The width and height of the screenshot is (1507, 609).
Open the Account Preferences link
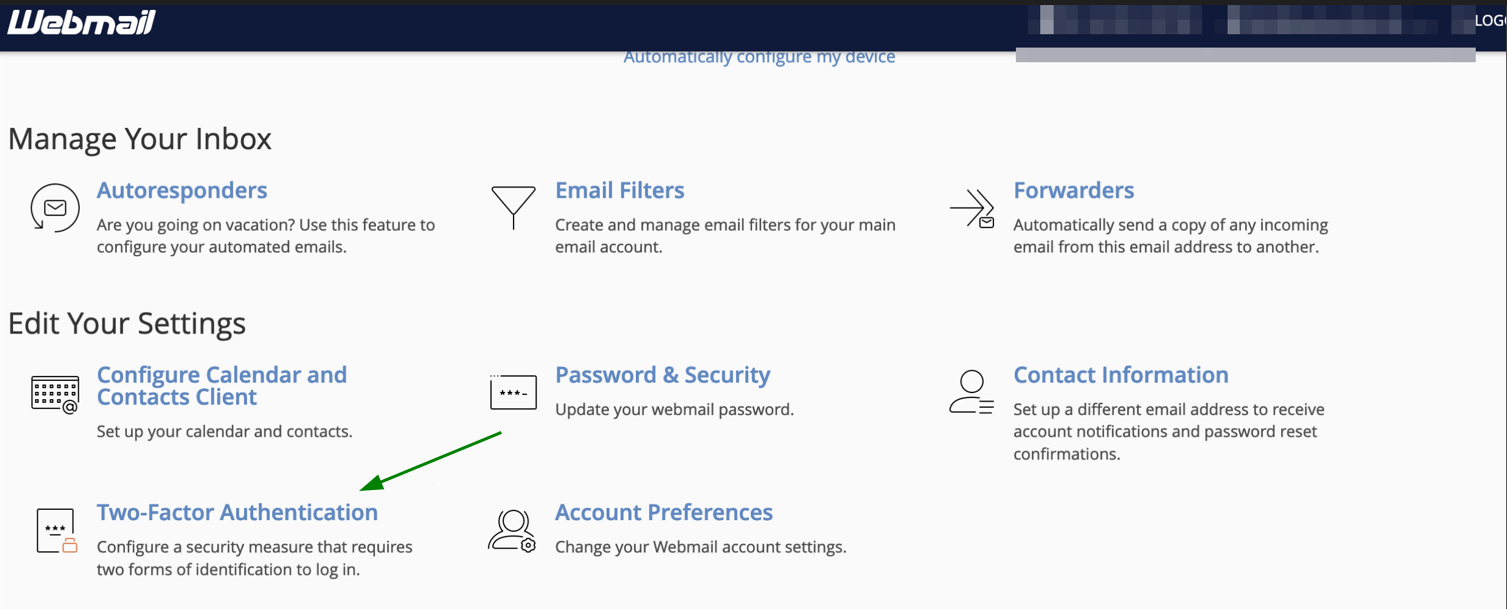pos(664,512)
